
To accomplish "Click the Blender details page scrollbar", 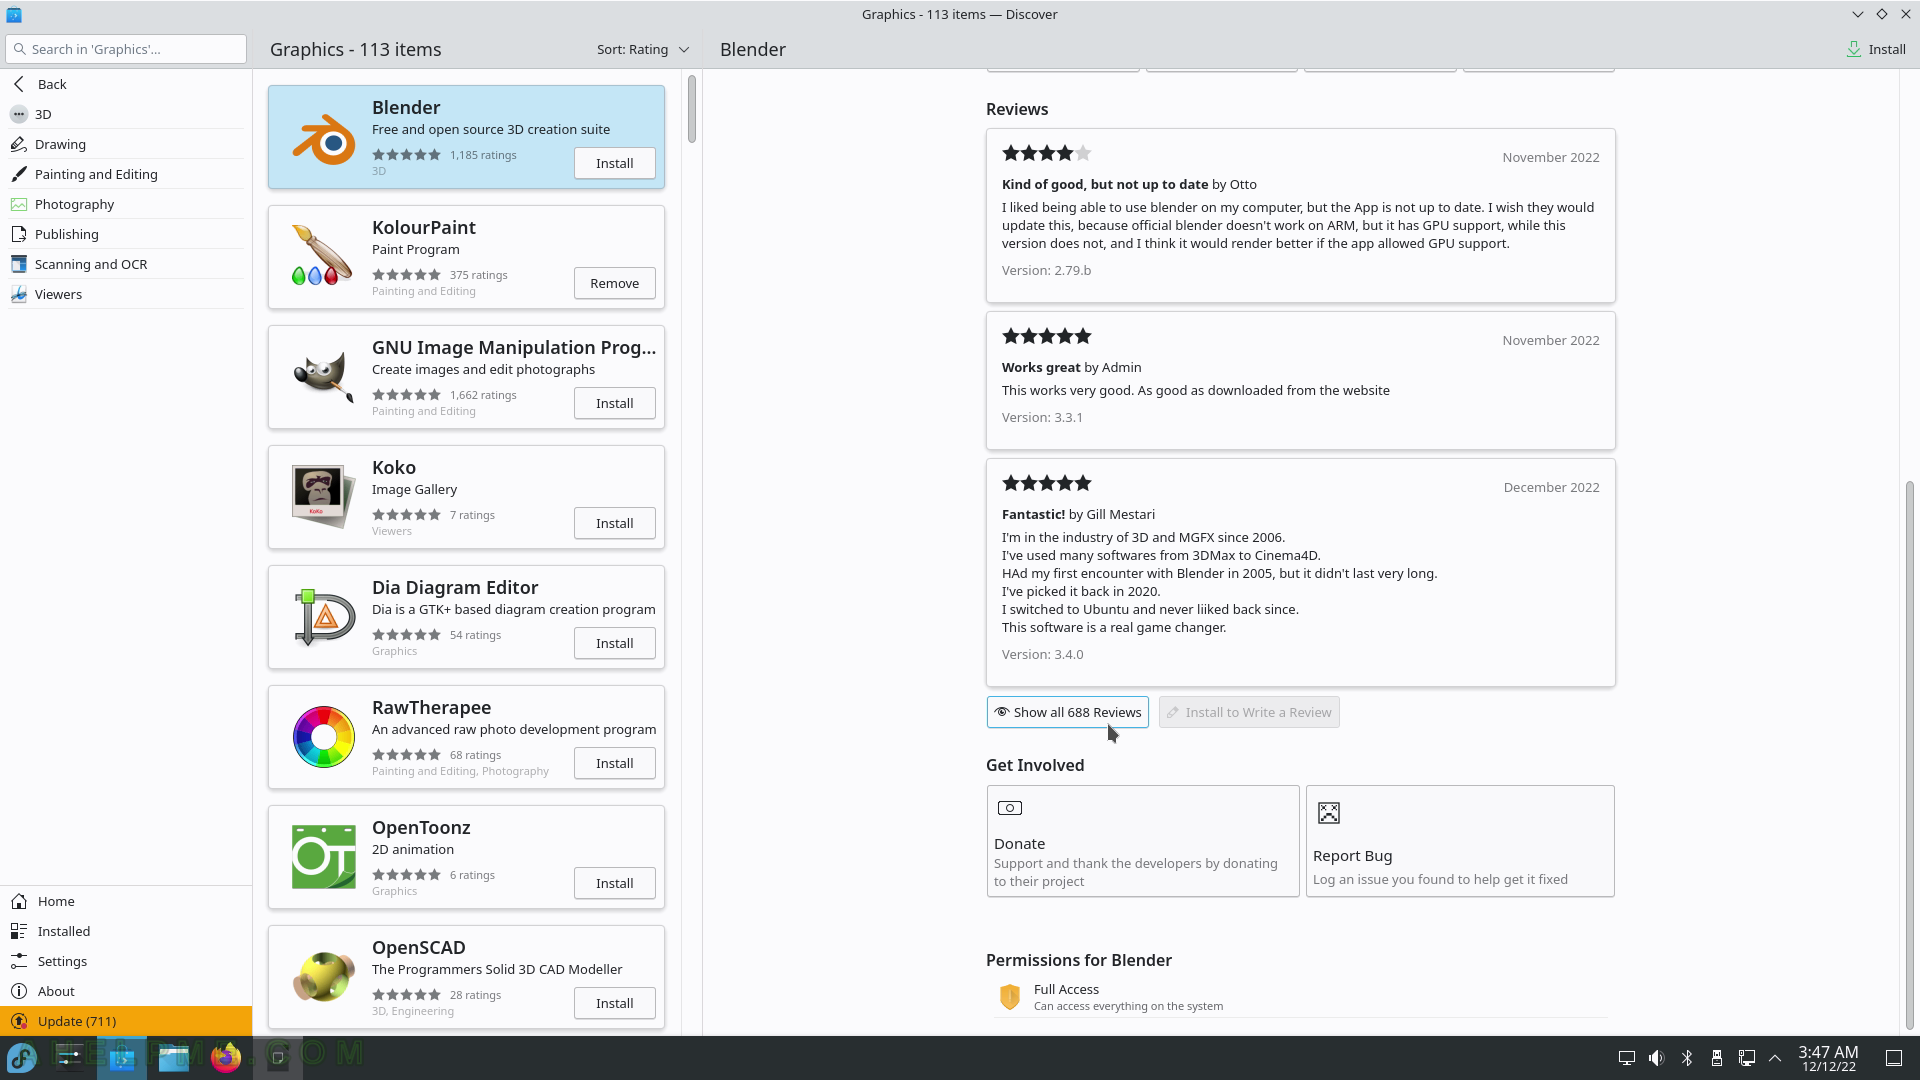I will tap(1909, 755).
